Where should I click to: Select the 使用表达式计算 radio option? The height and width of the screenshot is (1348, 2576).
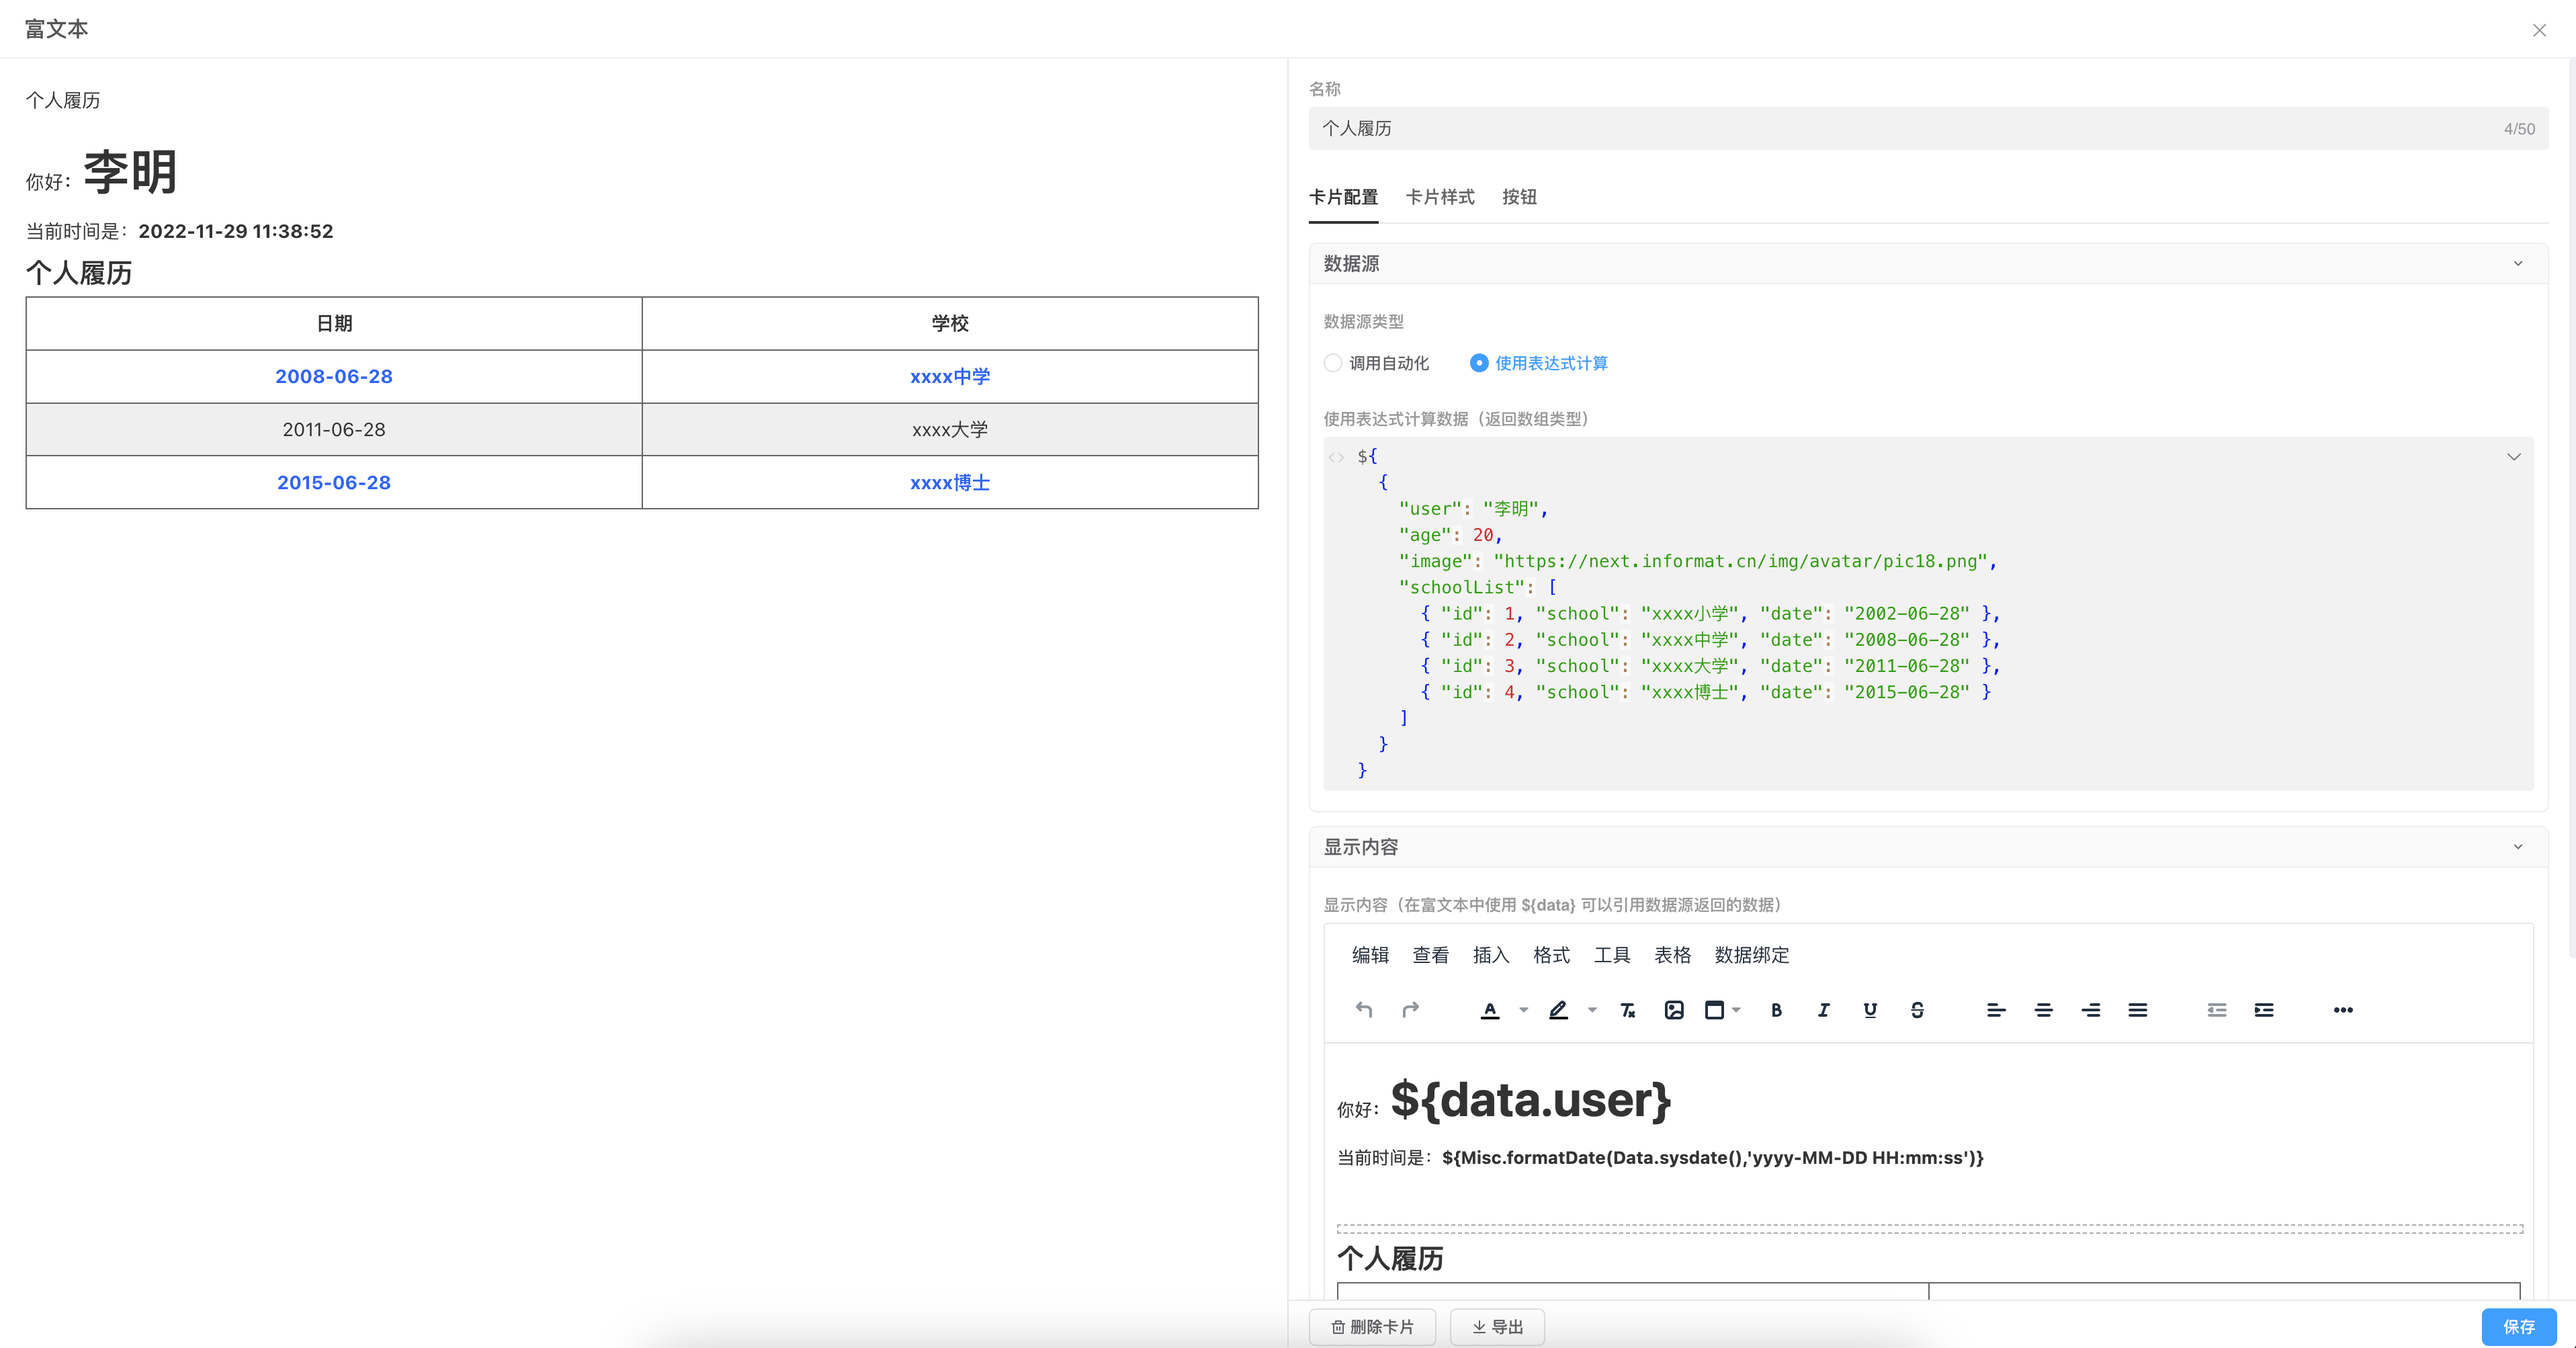1479,363
